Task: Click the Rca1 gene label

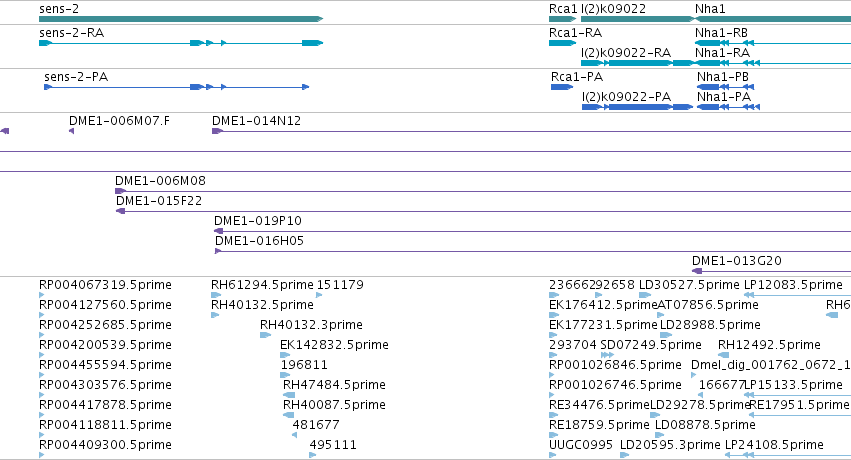Action: pyautogui.click(x=563, y=9)
